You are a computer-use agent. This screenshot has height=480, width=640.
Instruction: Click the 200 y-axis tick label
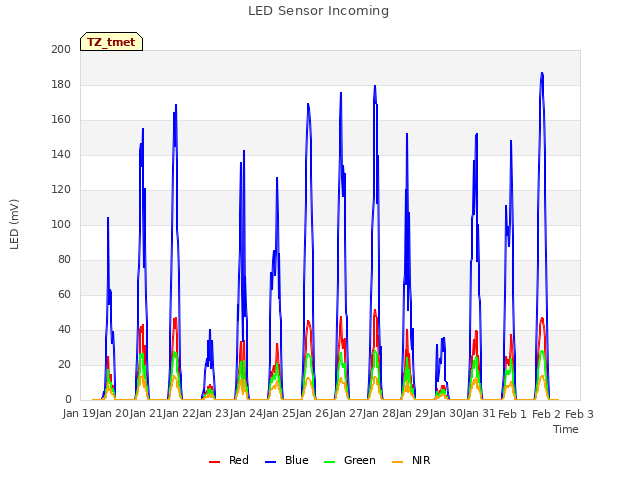[61, 49]
